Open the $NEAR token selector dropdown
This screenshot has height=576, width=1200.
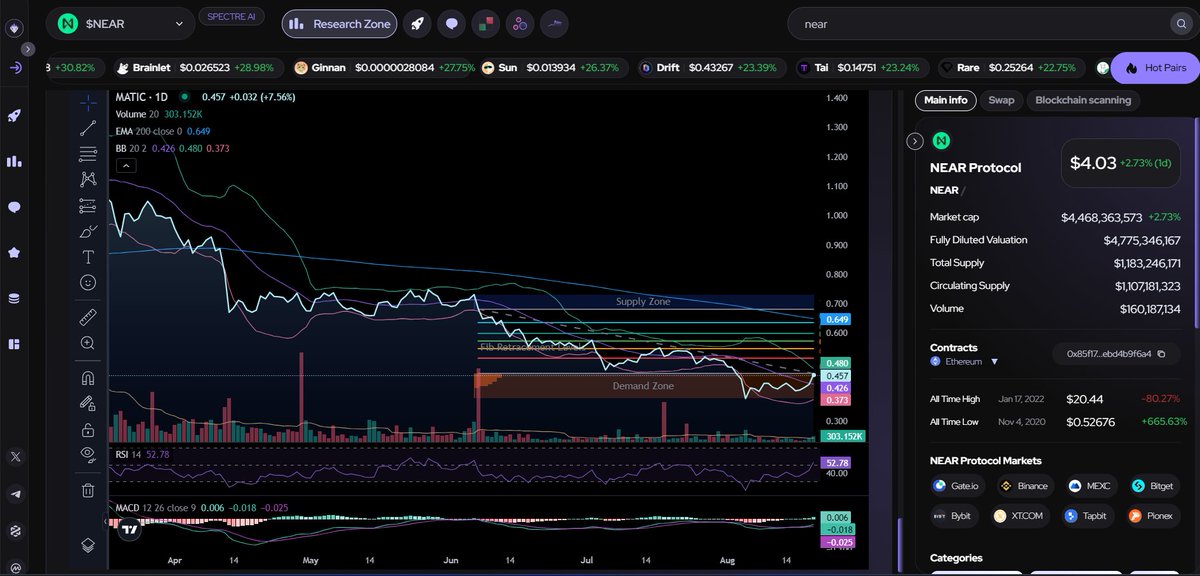coord(121,24)
